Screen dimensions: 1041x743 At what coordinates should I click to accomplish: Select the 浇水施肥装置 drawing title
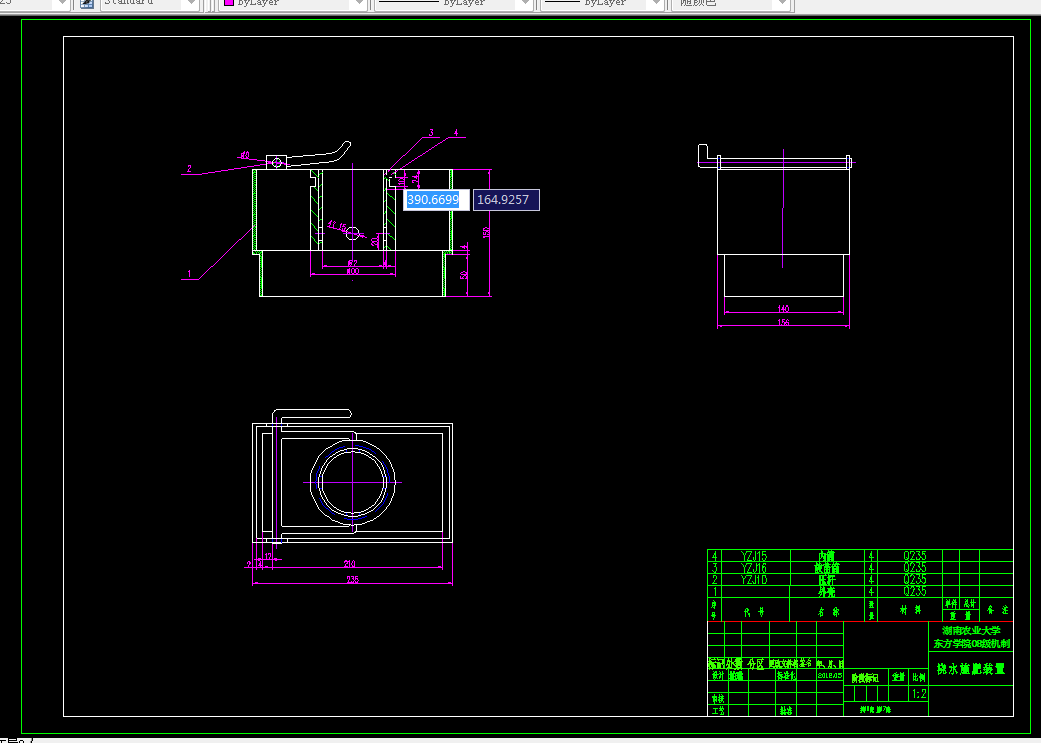point(971,669)
